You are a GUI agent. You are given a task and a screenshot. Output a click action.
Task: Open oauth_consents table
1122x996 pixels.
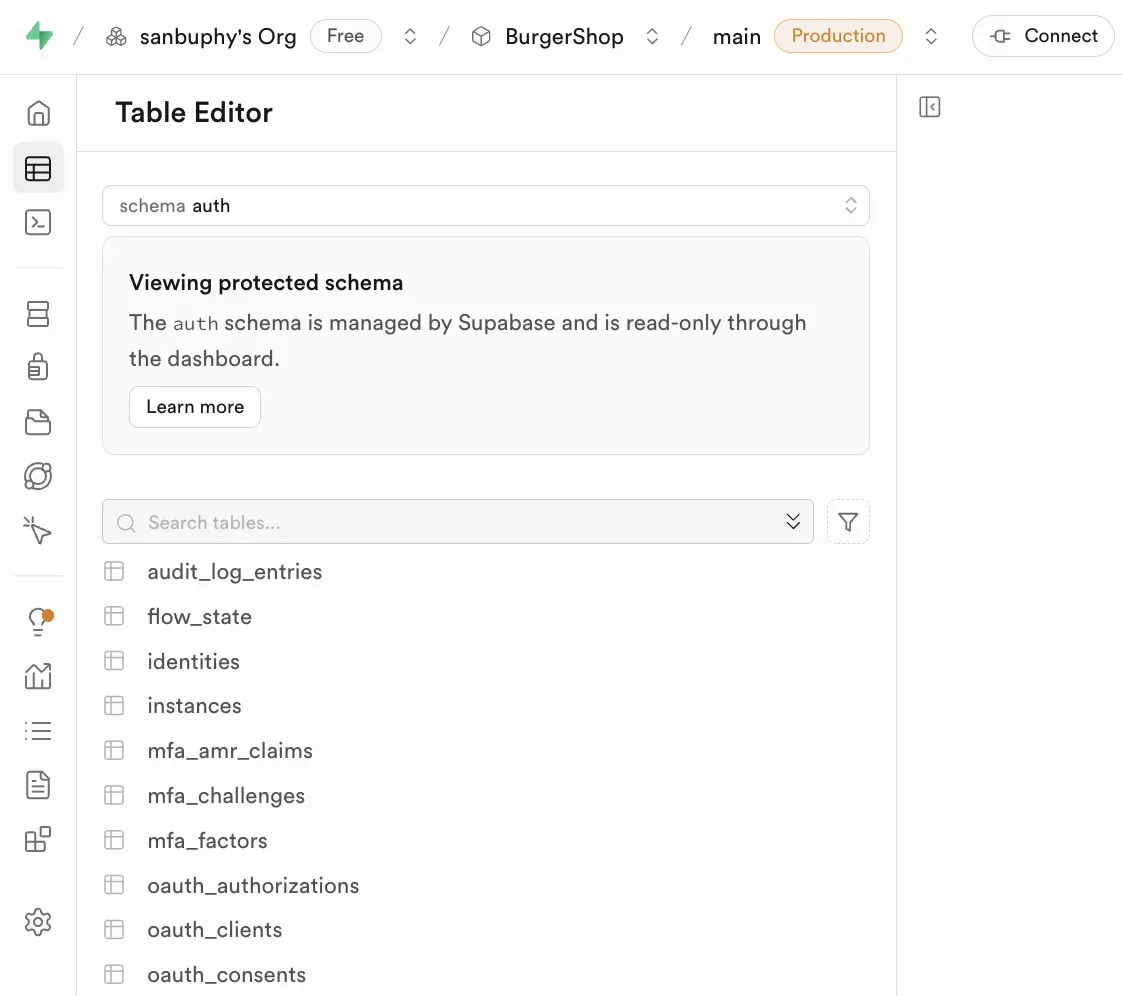coord(227,975)
